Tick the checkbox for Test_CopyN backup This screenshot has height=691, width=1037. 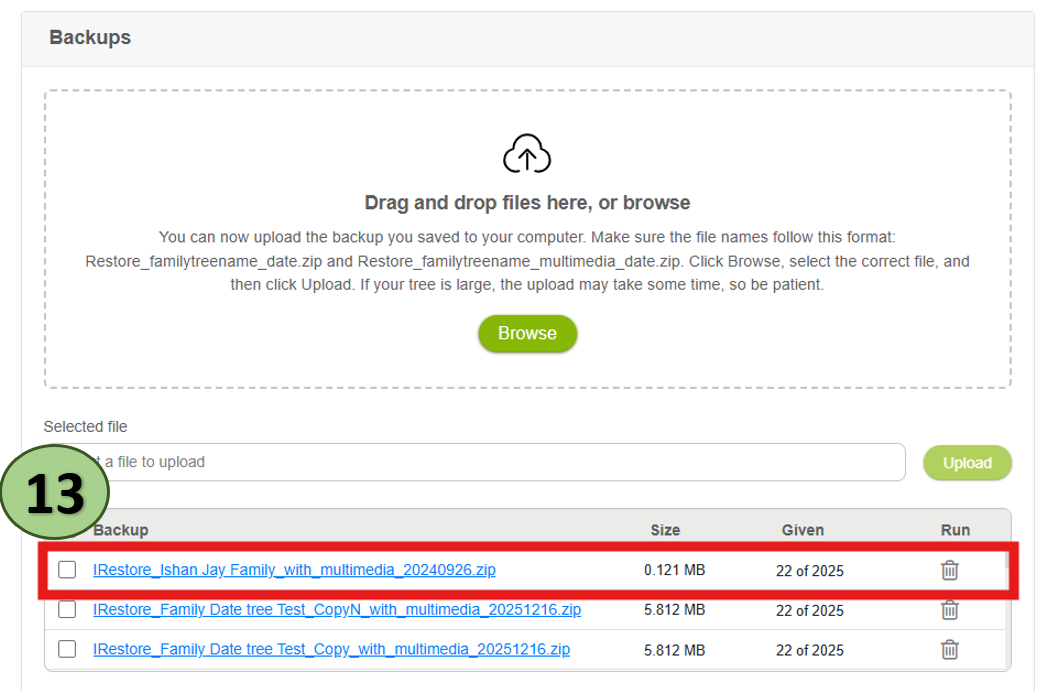[x=67, y=609]
